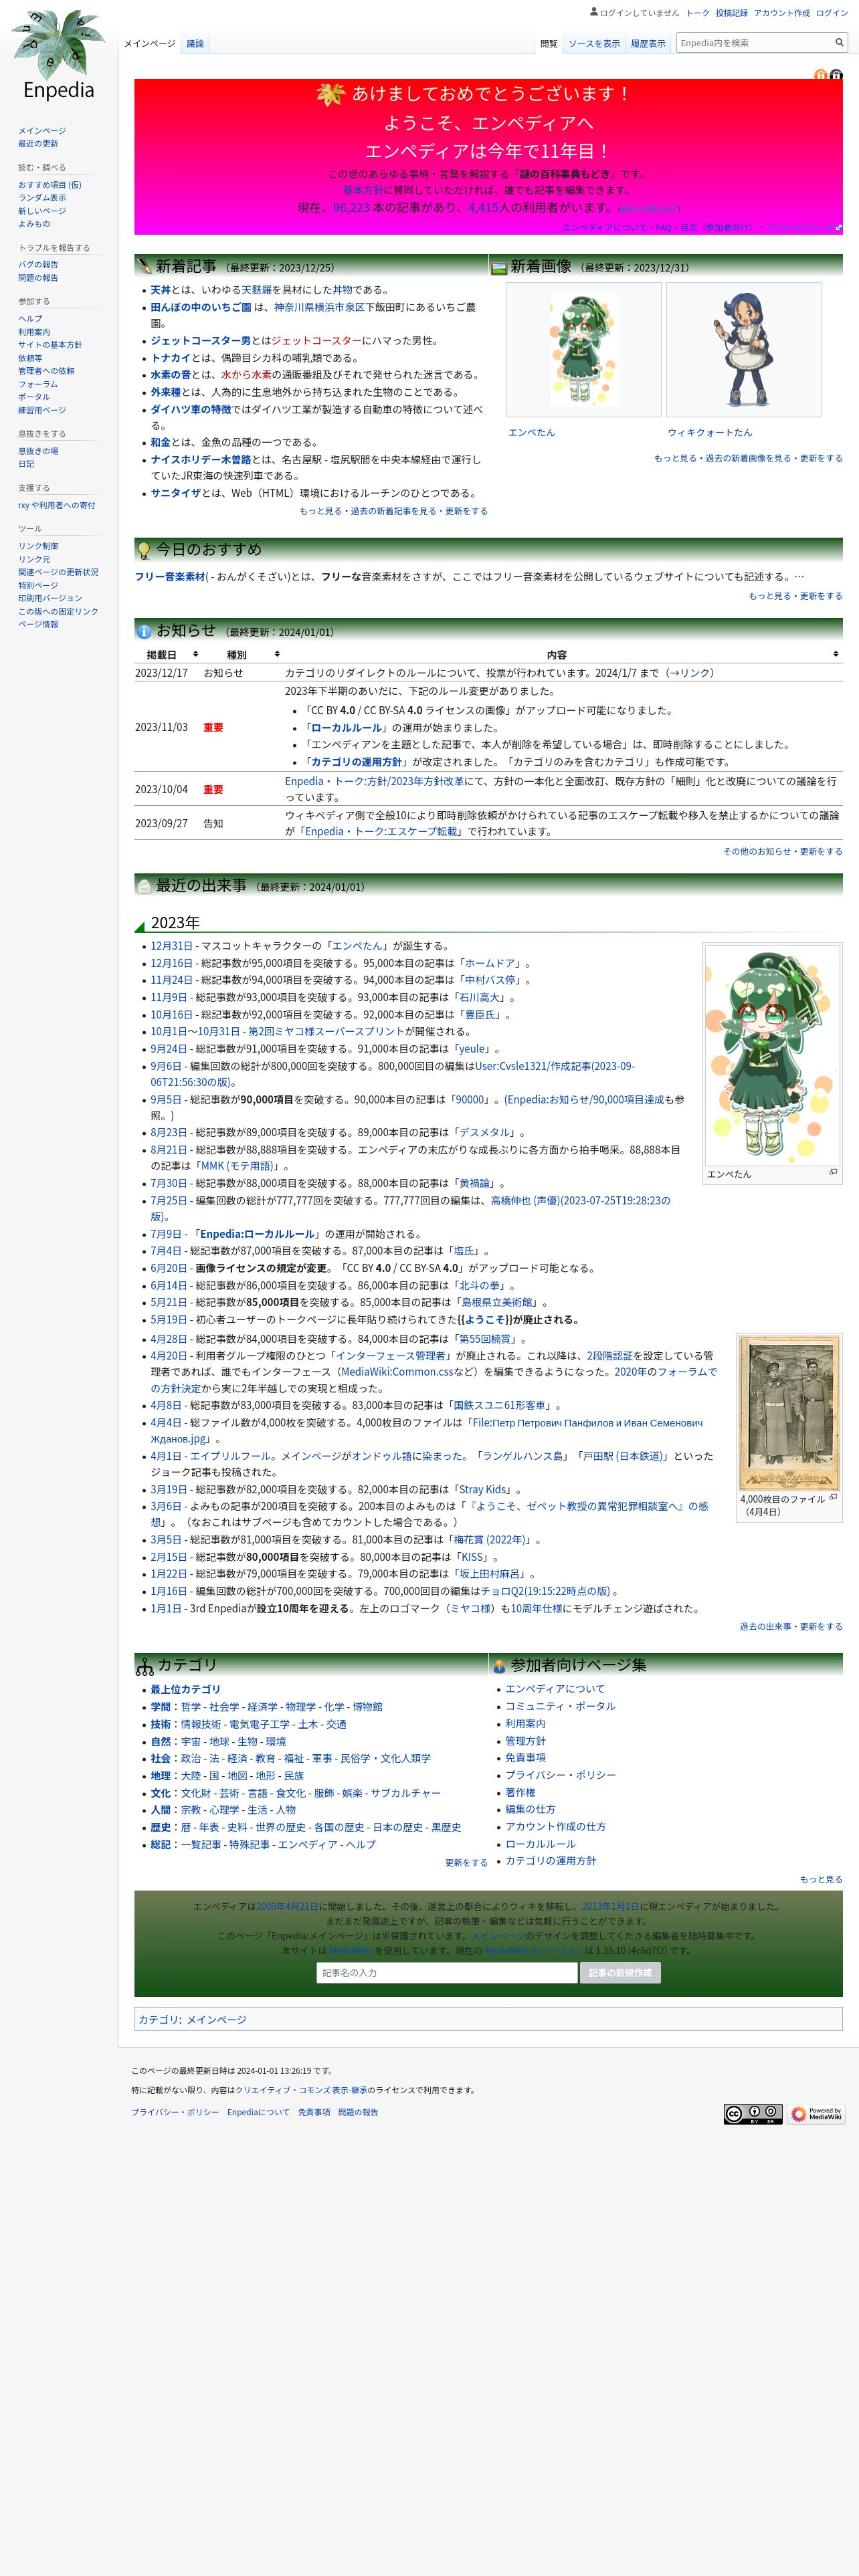
Task: Open the エンペたん image in 新着画像
Action: [584, 349]
